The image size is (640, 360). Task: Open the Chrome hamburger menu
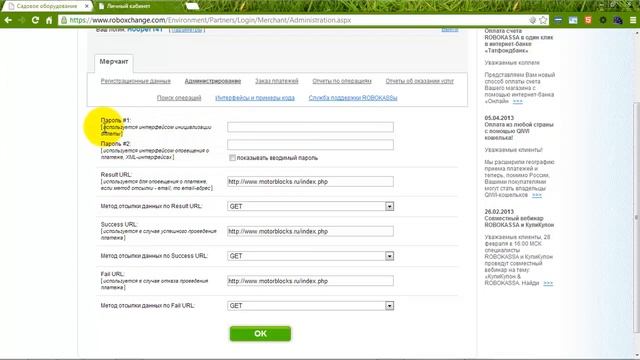(633, 20)
